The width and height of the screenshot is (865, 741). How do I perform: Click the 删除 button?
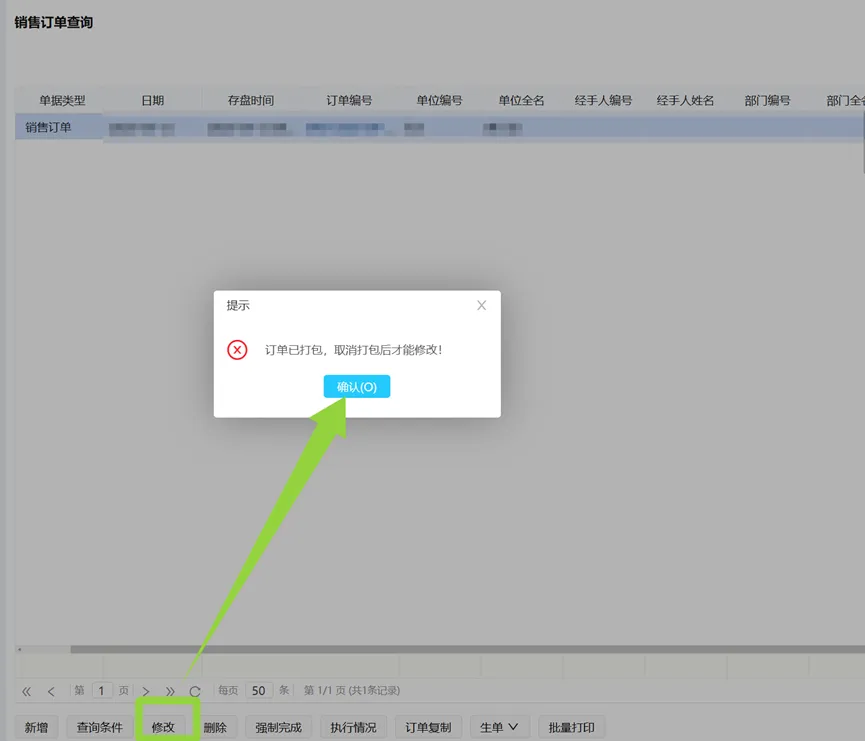tap(215, 727)
